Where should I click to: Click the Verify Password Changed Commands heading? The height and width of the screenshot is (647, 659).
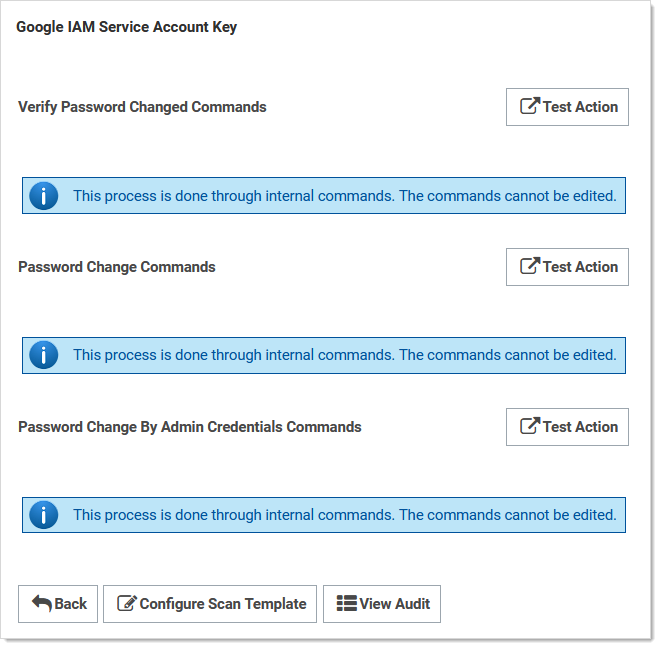click(x=142, y=107)
